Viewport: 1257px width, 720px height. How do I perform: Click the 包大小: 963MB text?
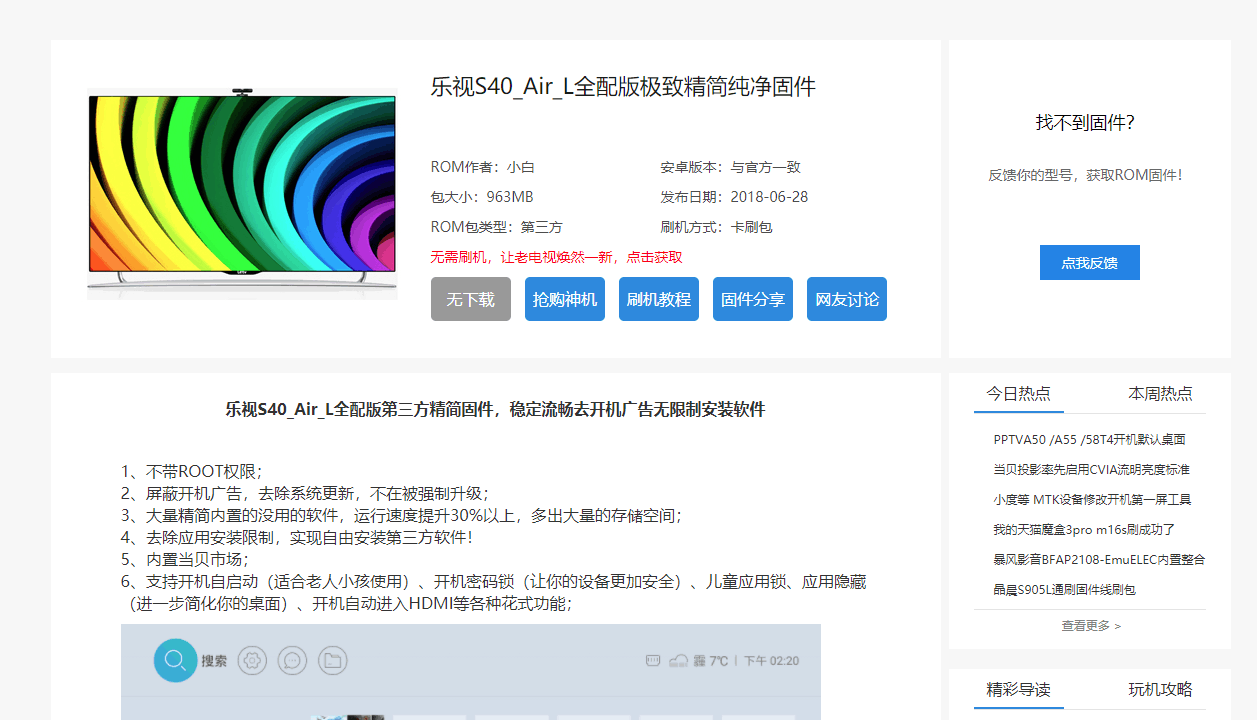(x=482, y=197)
